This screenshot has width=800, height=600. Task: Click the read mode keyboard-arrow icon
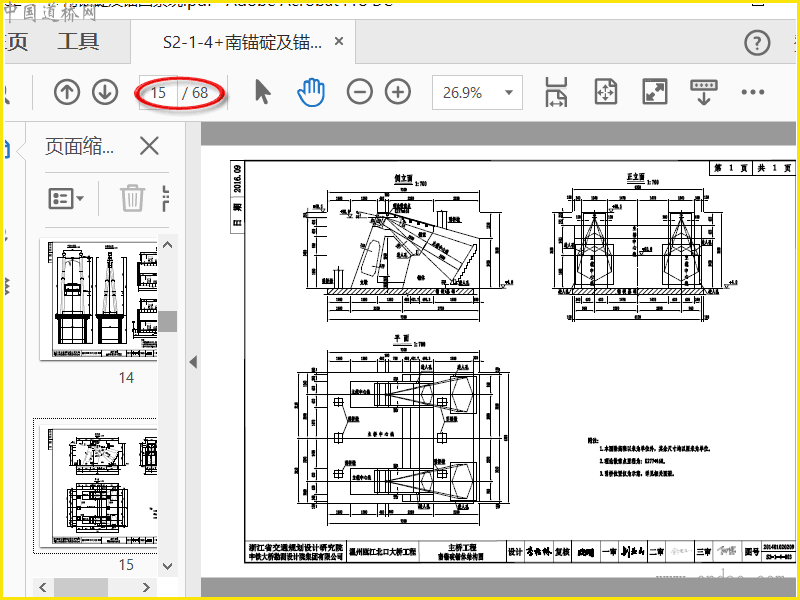704,92
